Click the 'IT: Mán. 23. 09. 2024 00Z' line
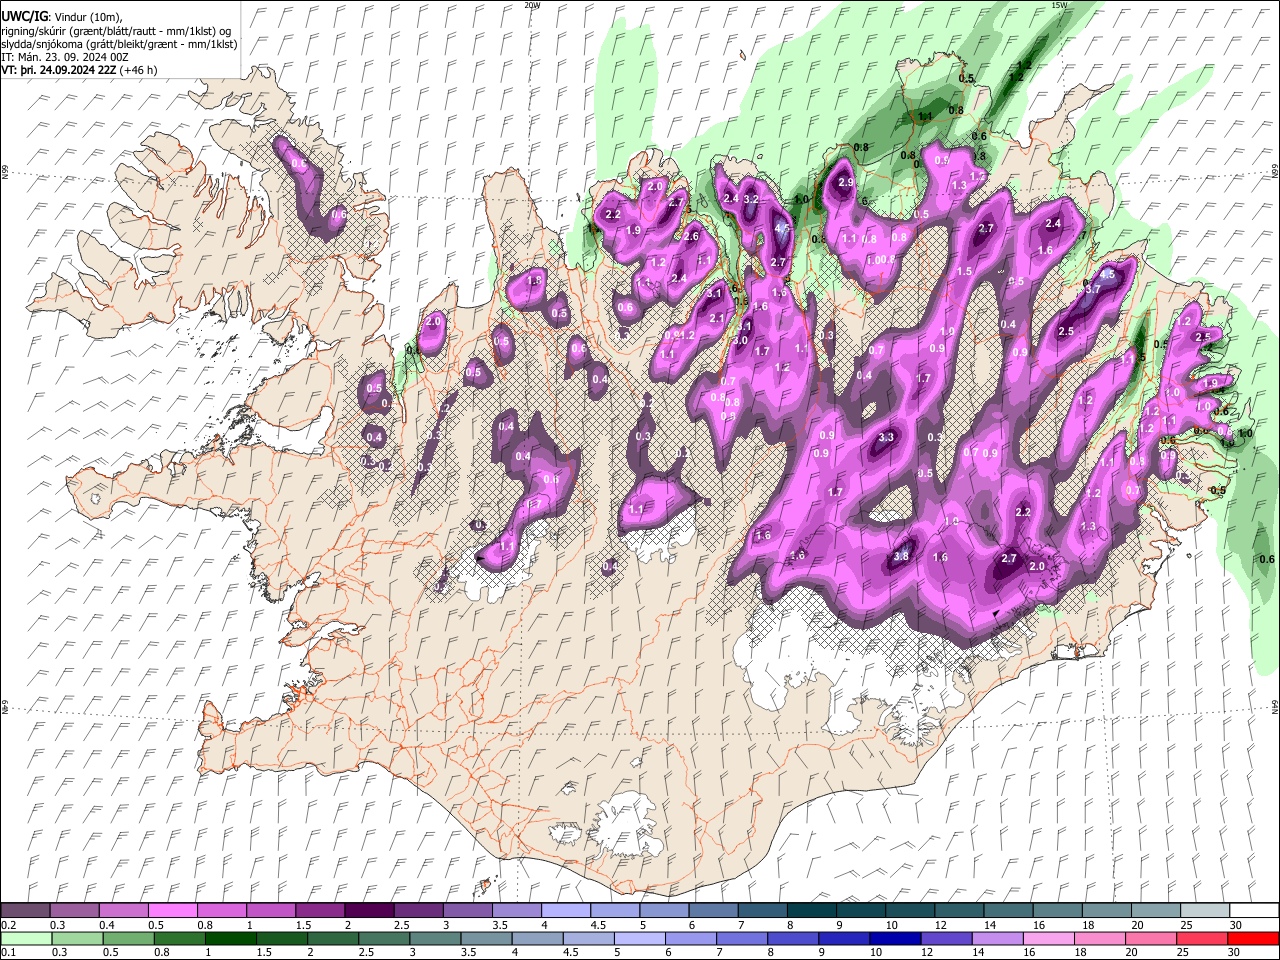 (x=64, y=57)
